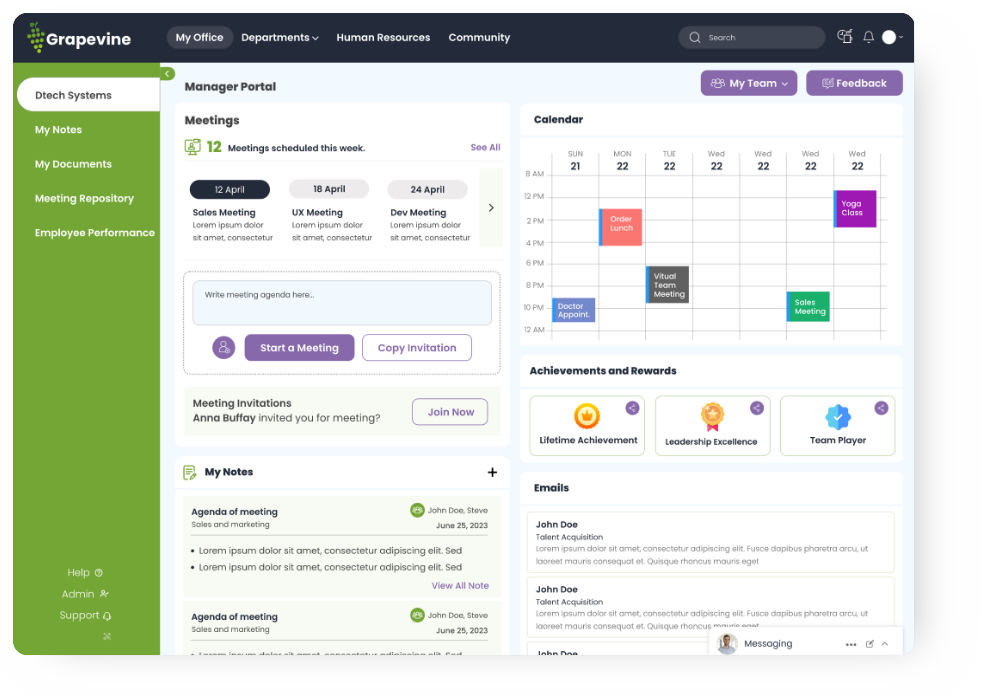The image size is (996, 694).
Task: Select the 12 April meeting date pill
Action: [230, 189]
